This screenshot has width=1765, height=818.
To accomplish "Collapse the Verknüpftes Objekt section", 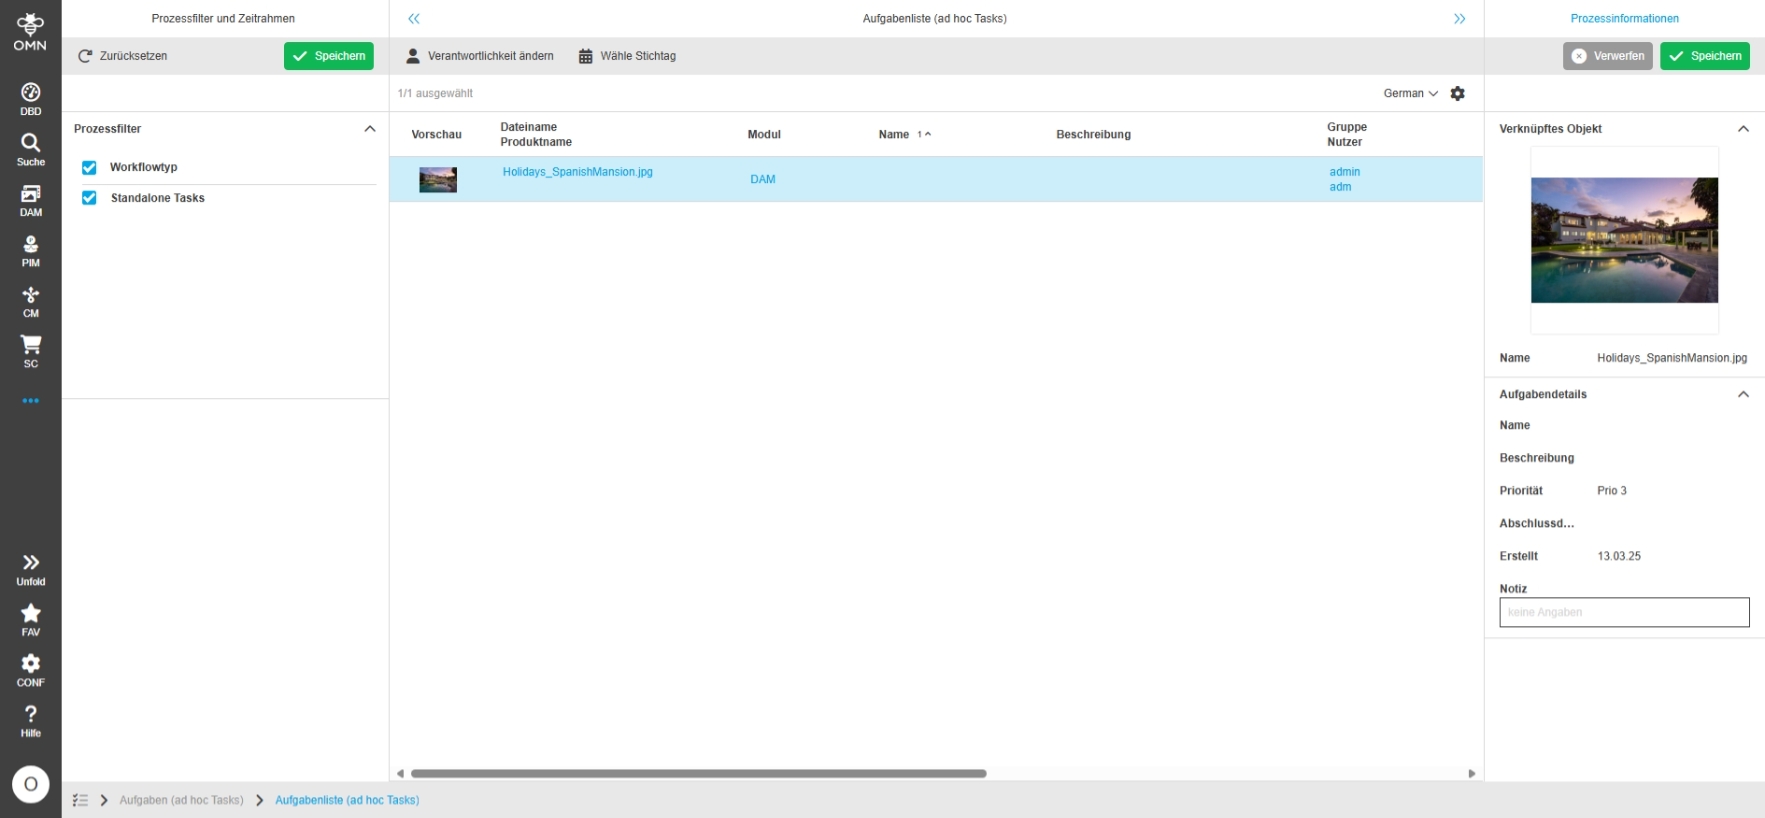I will click(x=1742, y=129).
